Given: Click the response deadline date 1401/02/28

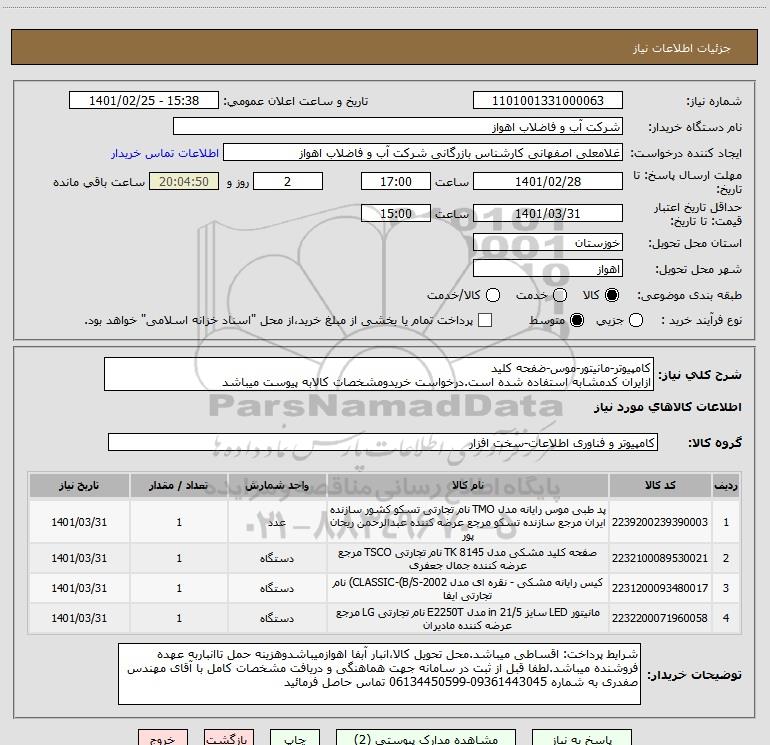Looking at the screenshot, I should coord(548,181).
